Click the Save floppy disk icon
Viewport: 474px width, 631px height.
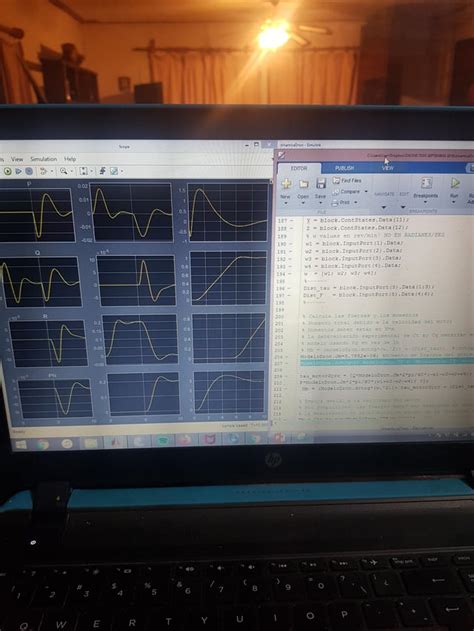321,184
